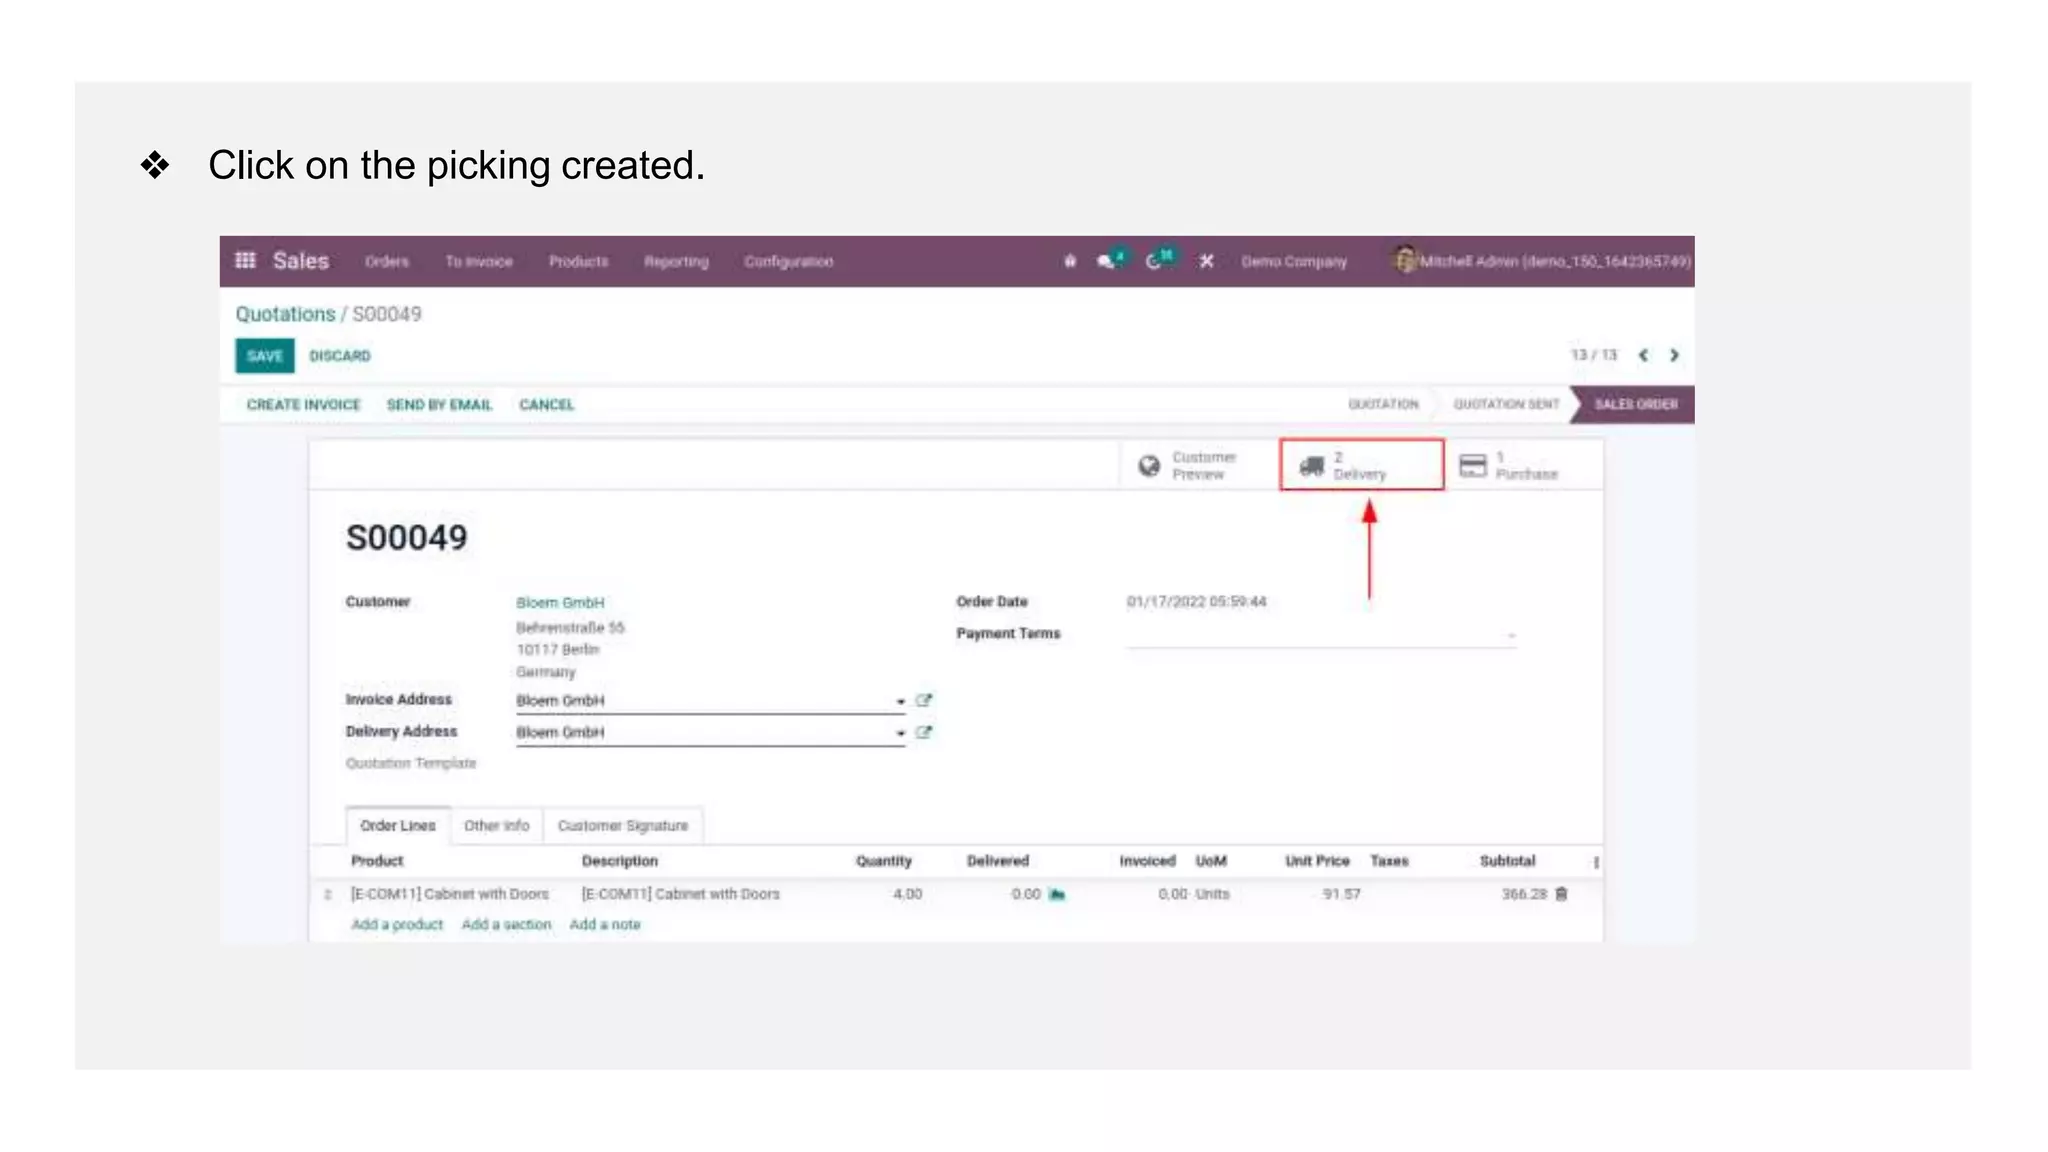
Task: Open the activities clock icon
Action: pos(1154,261)
